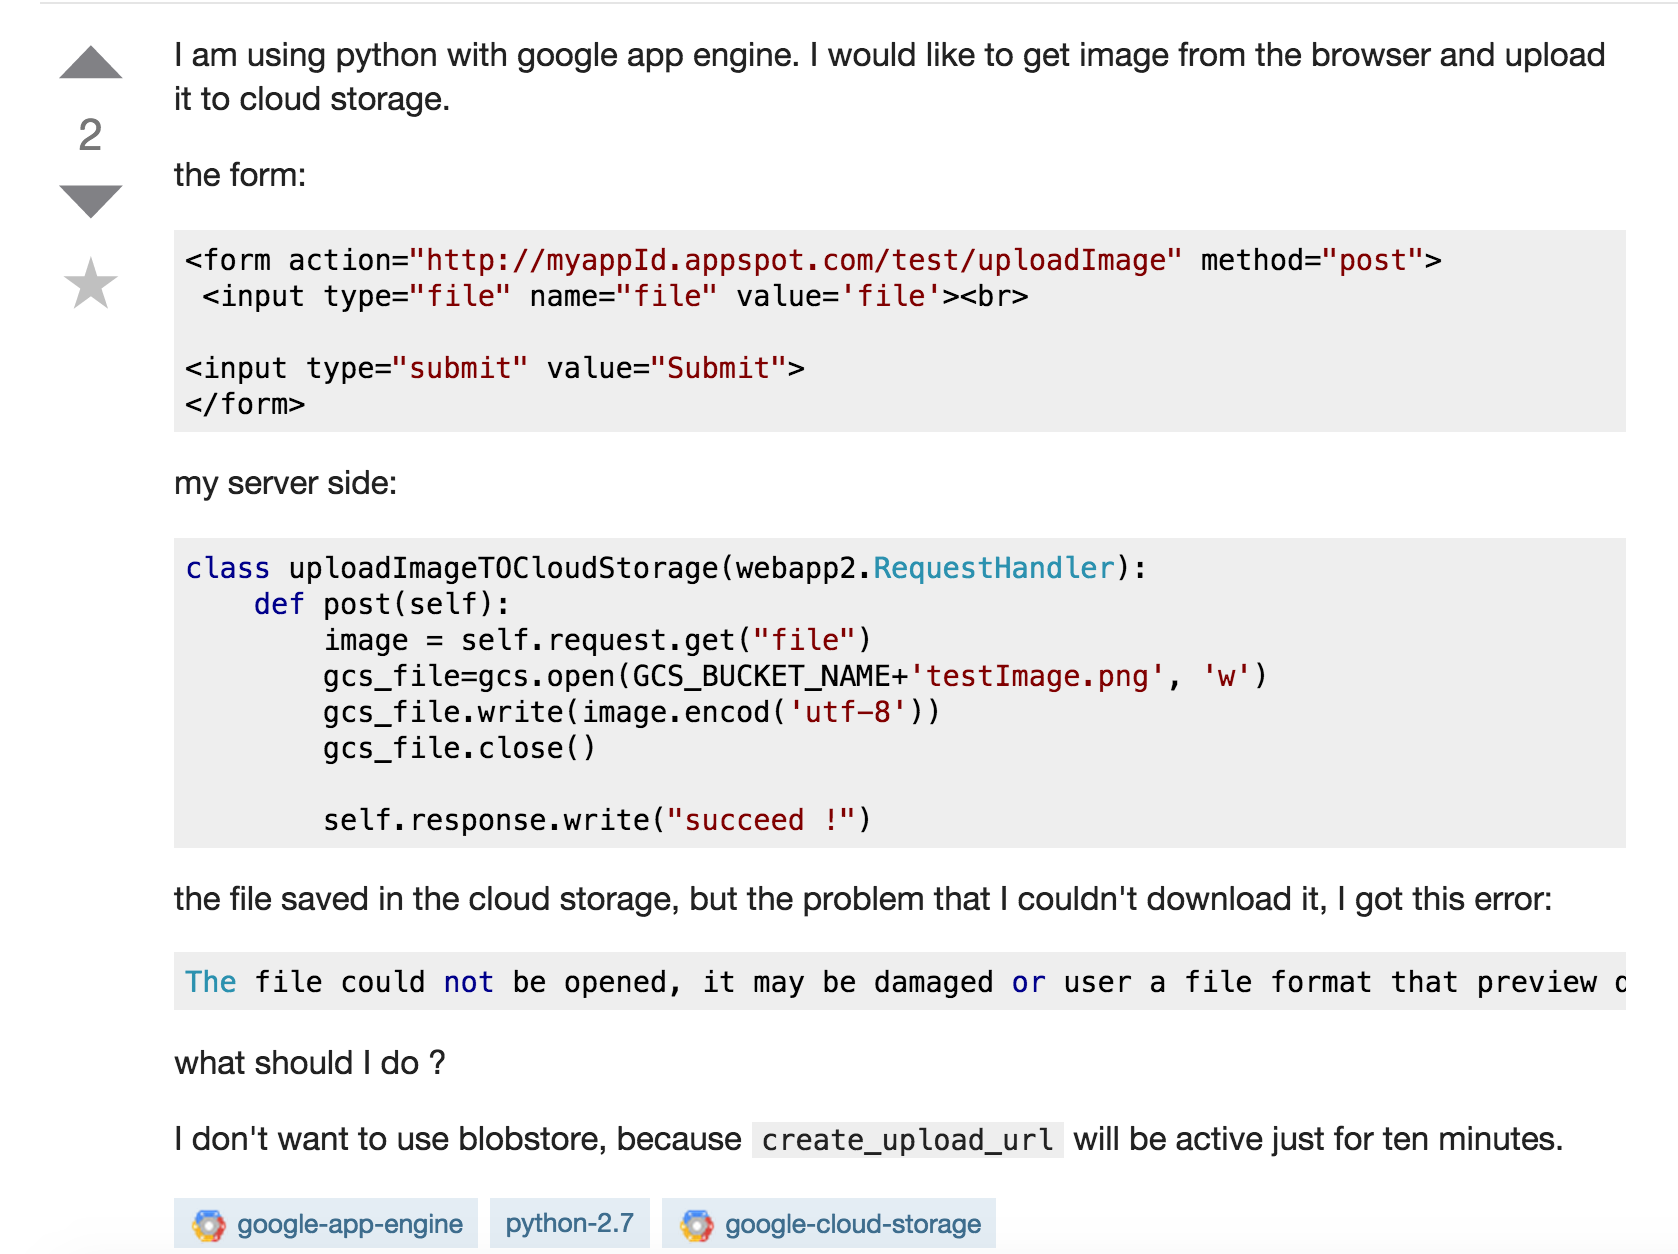Click the input type file code line

tap(615, 296)
